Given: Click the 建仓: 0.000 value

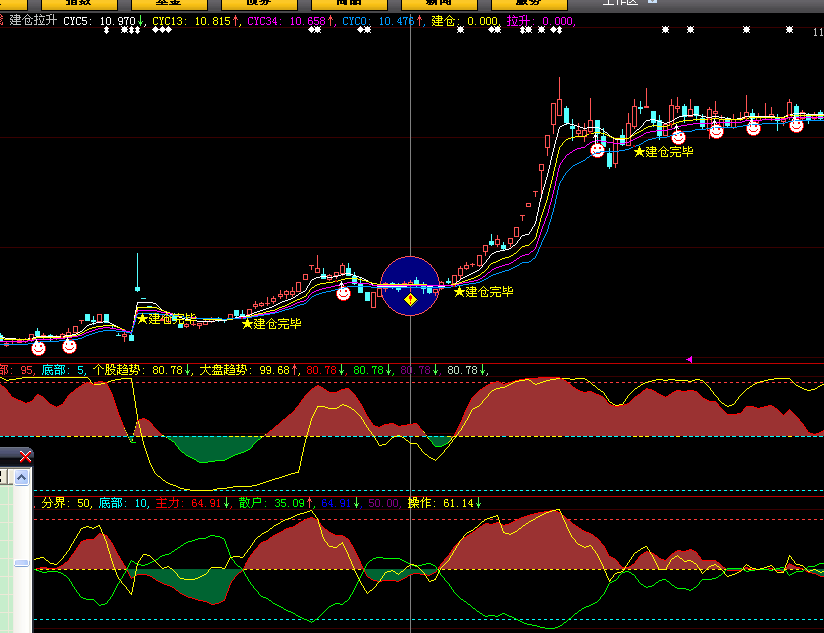Looking at the screenshot, I should tap(465, 21).
